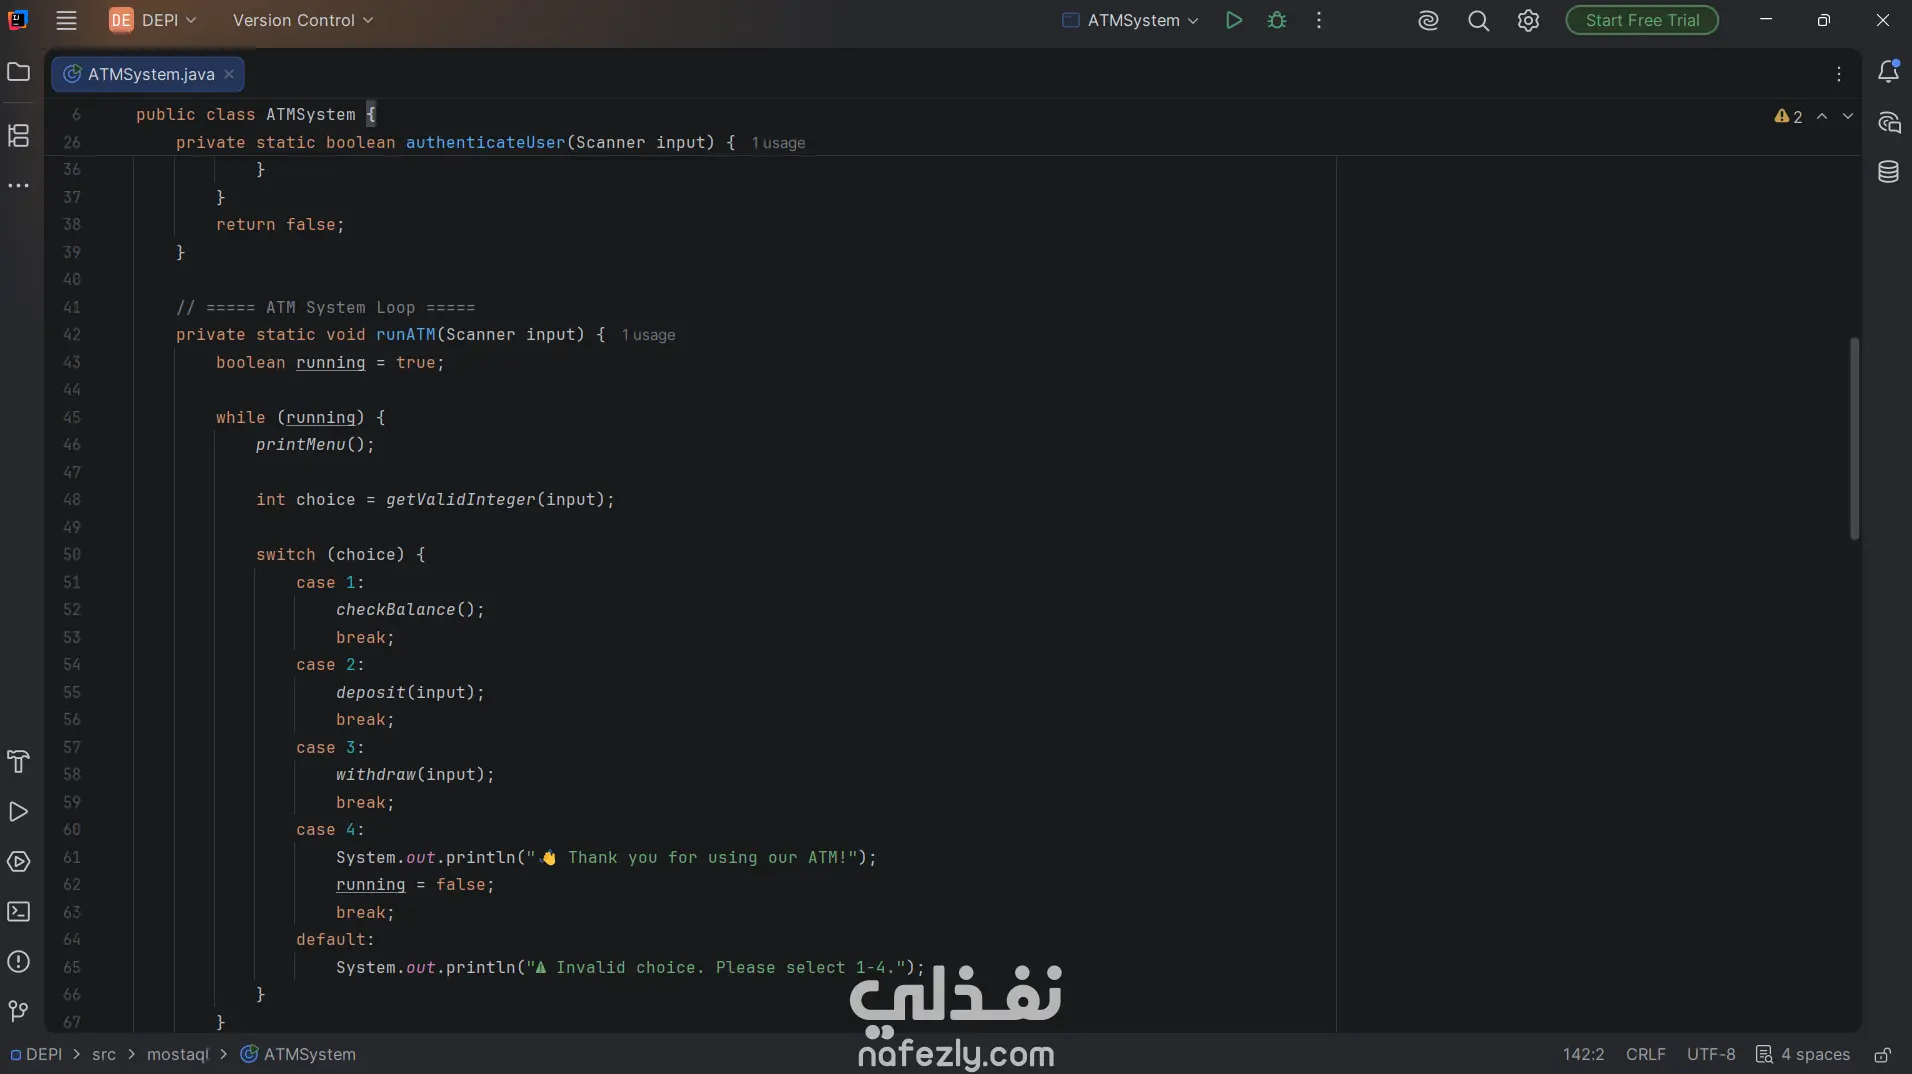Click the 'return false;' statement
This screenshot has height=1074, width=1912.
(x=280, y=225)
